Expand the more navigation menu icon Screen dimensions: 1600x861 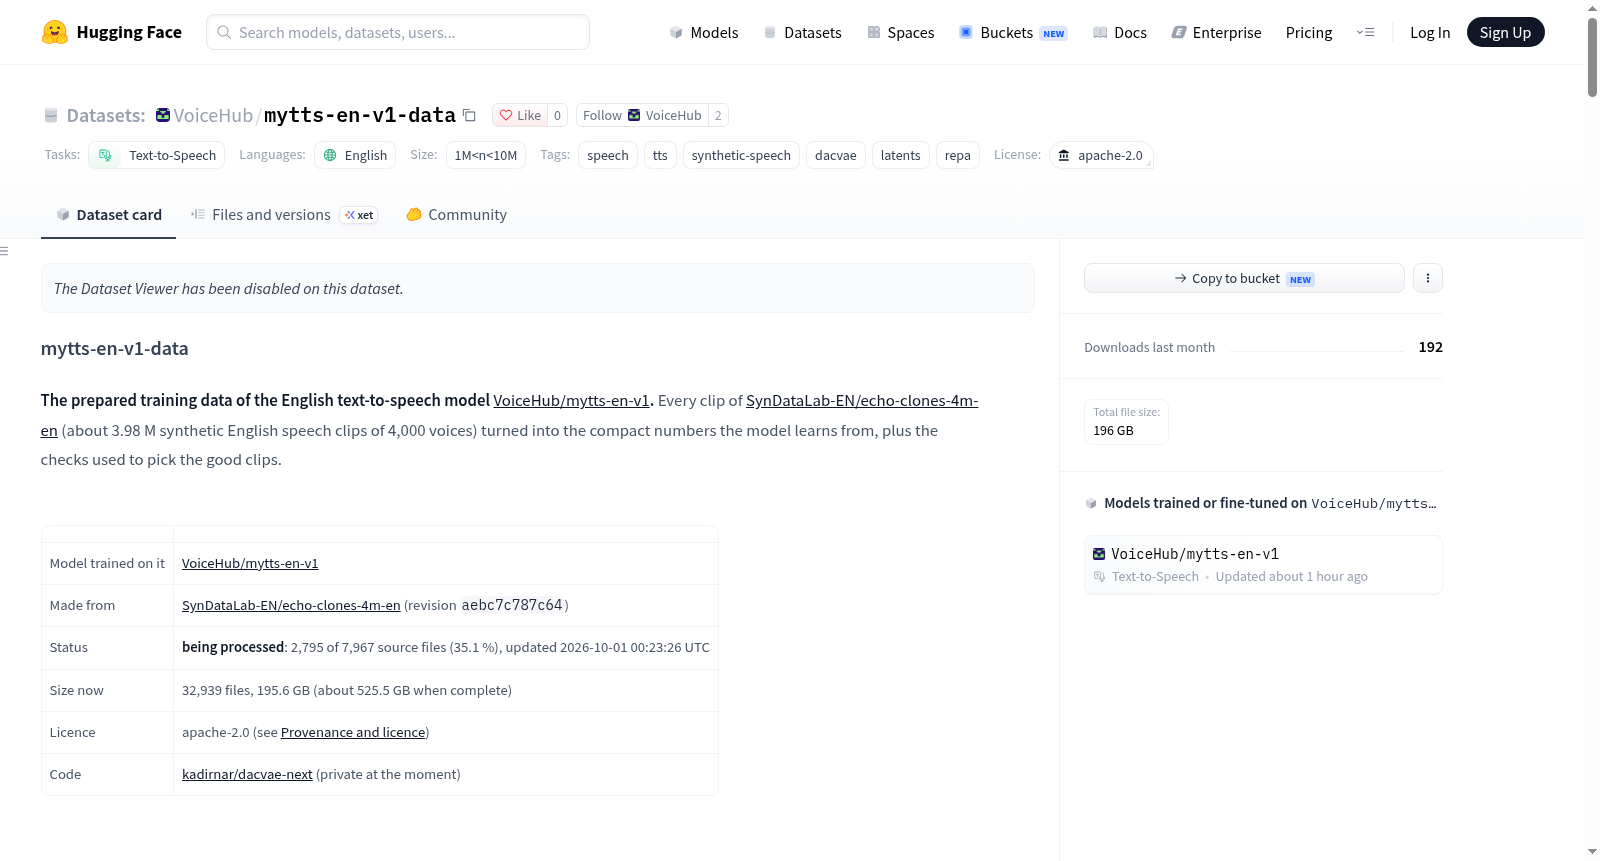1365,32
